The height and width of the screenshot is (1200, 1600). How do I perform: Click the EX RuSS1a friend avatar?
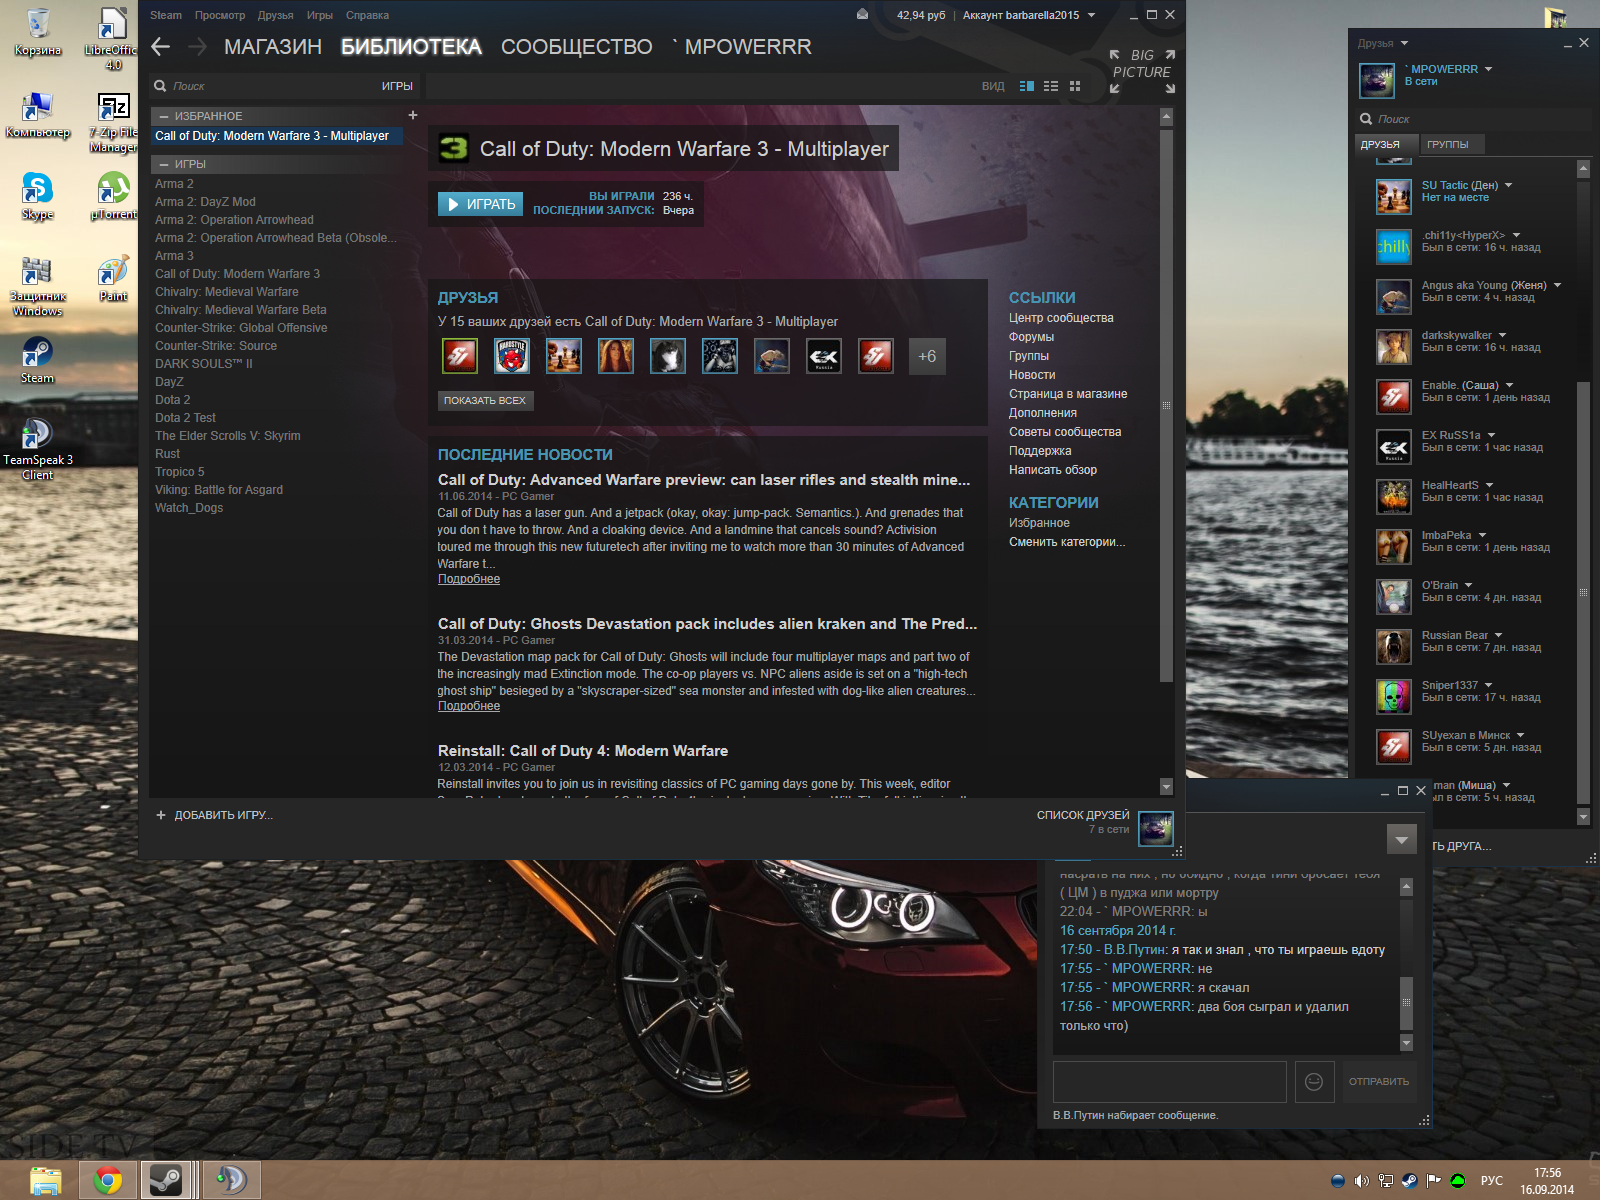tap(1393, 447)
